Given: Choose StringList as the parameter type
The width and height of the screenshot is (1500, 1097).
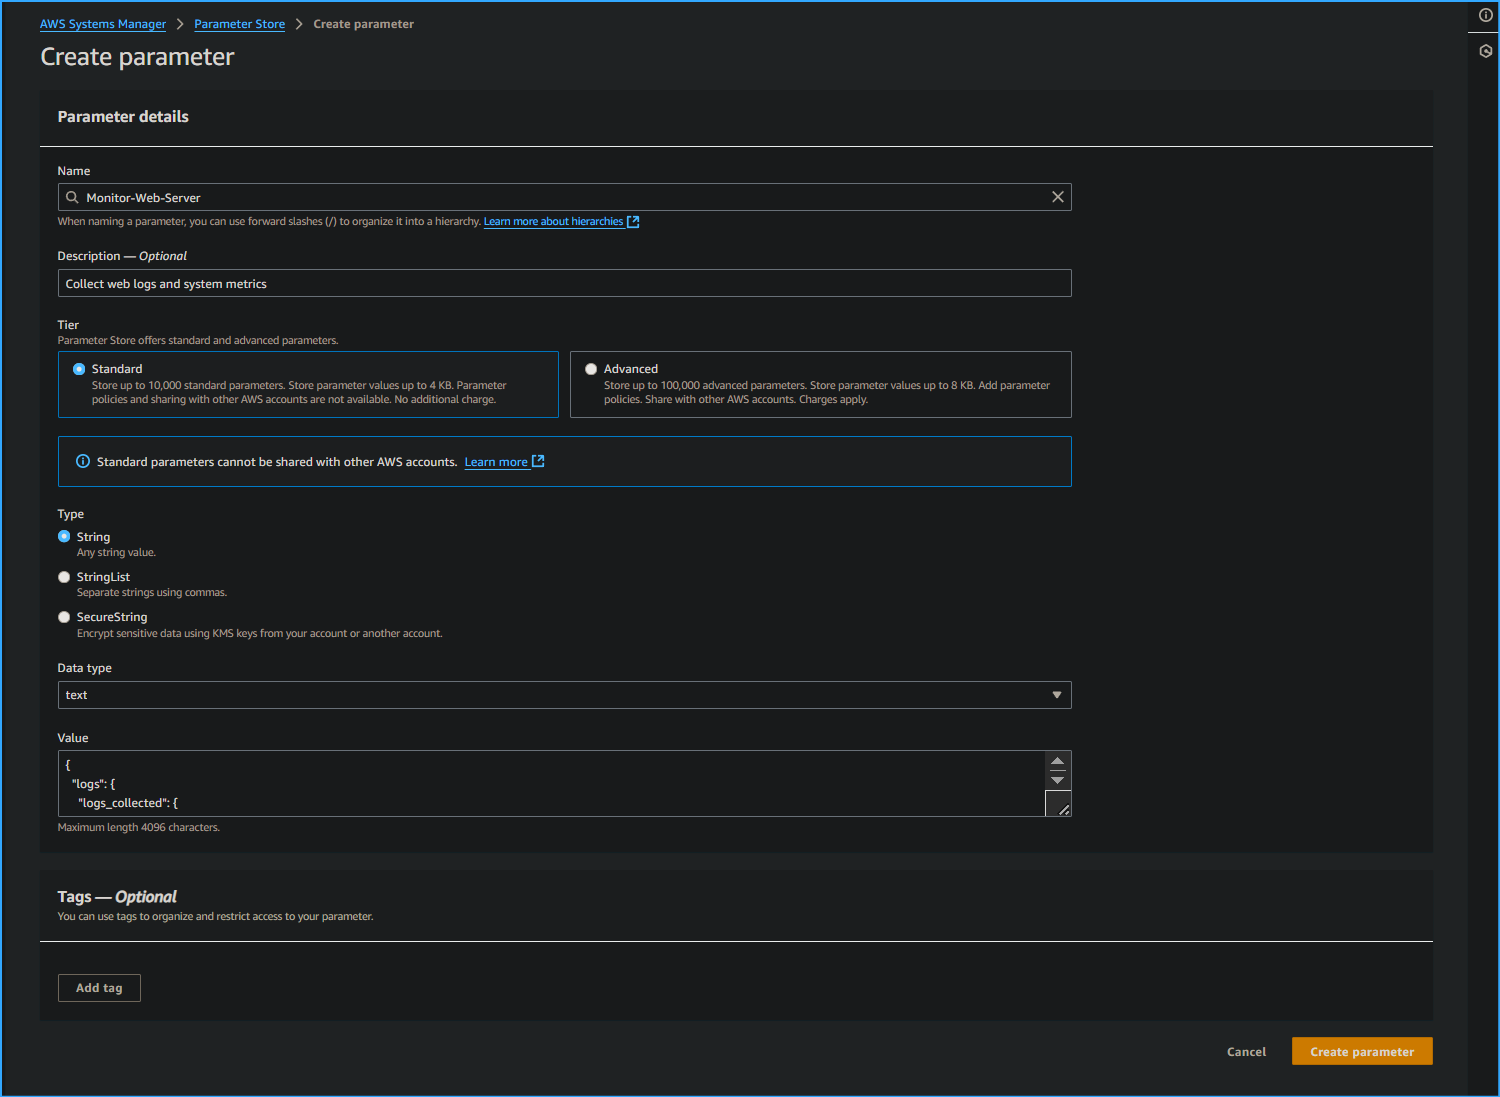Looking at the screenshot, I should 64,577.
